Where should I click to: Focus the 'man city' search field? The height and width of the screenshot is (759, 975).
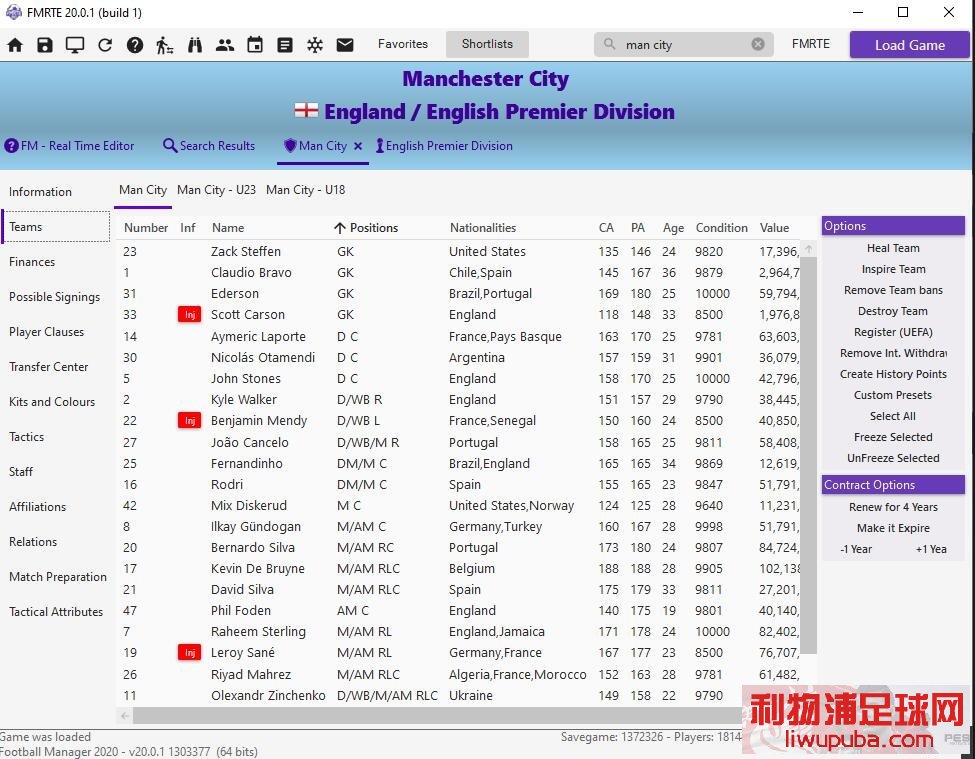pyautogui.click(x=684, y=44)
